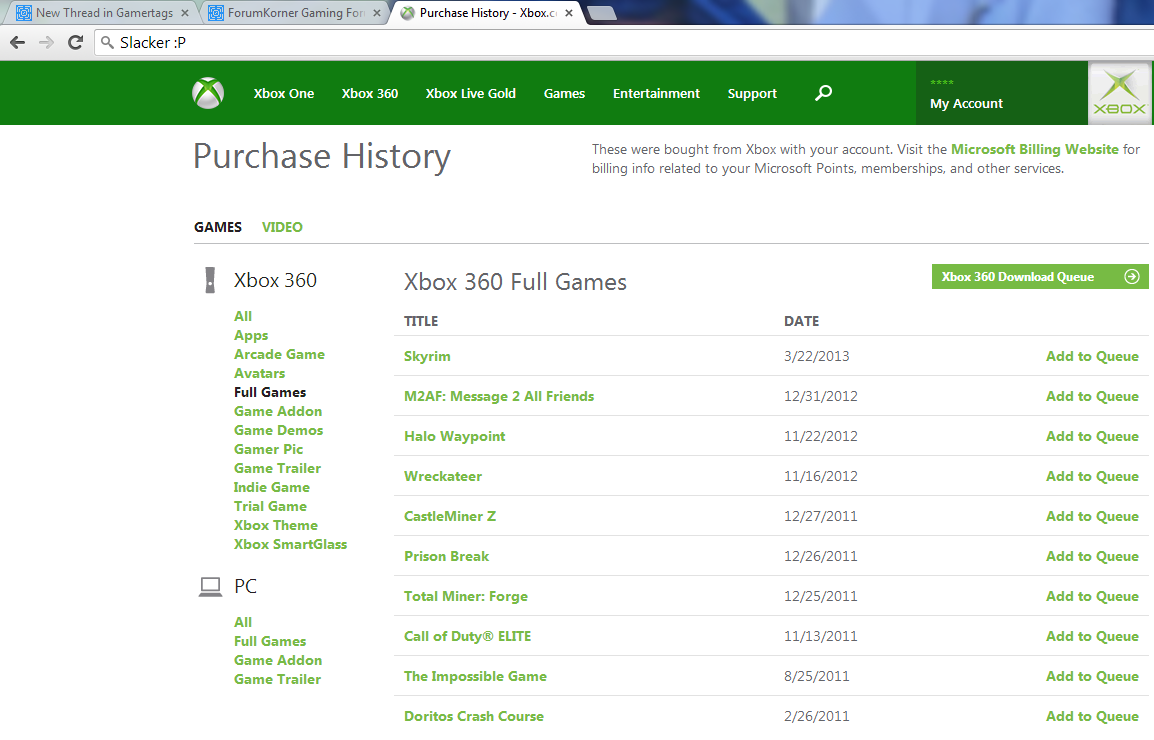This screenshot has width=1154, height=740.
Task: Open M2AF: Message 2 All Friends
Action: (498, 396)
